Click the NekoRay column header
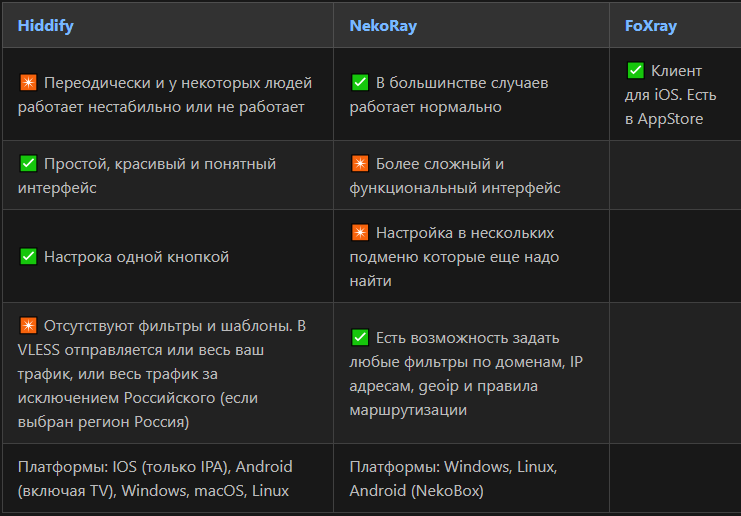Screen dimensions: 741x516 click(383, 26)
